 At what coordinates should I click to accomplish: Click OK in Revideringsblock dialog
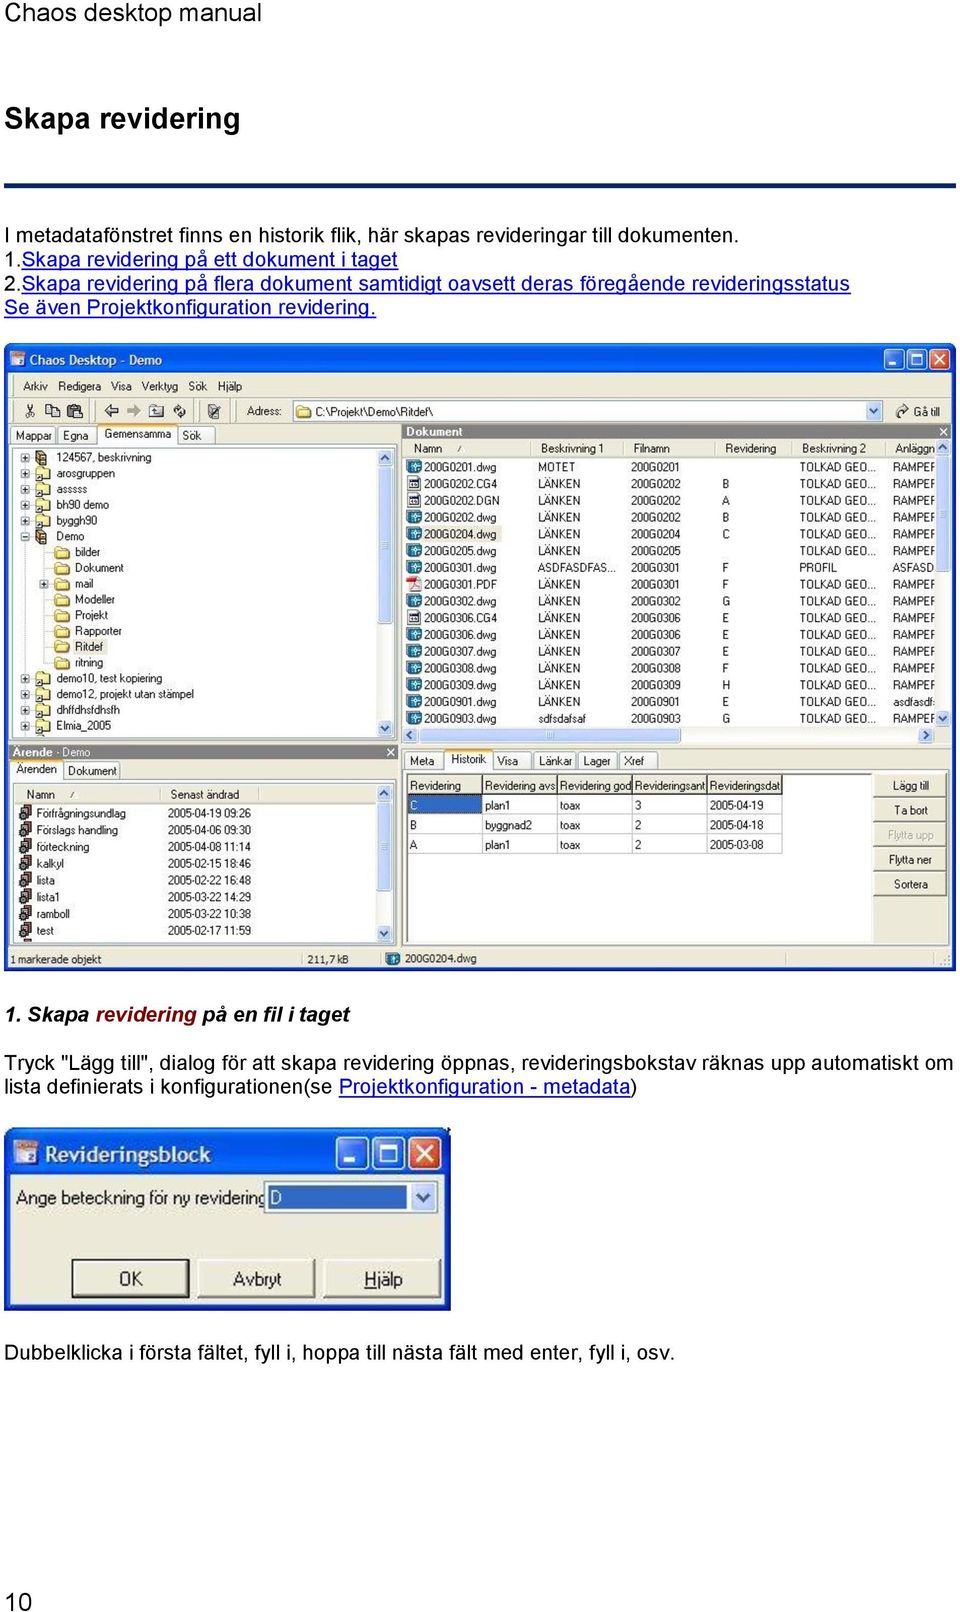coord(131,1278)
